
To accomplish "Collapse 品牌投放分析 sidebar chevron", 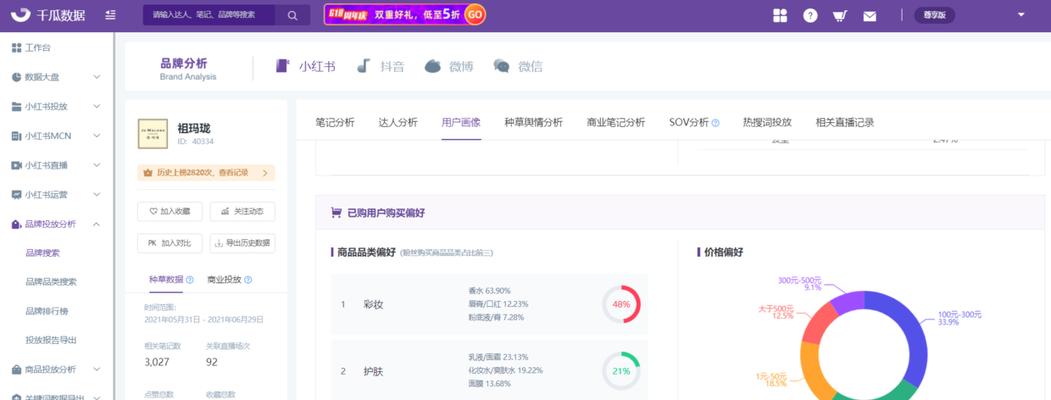I will (97, 224).
